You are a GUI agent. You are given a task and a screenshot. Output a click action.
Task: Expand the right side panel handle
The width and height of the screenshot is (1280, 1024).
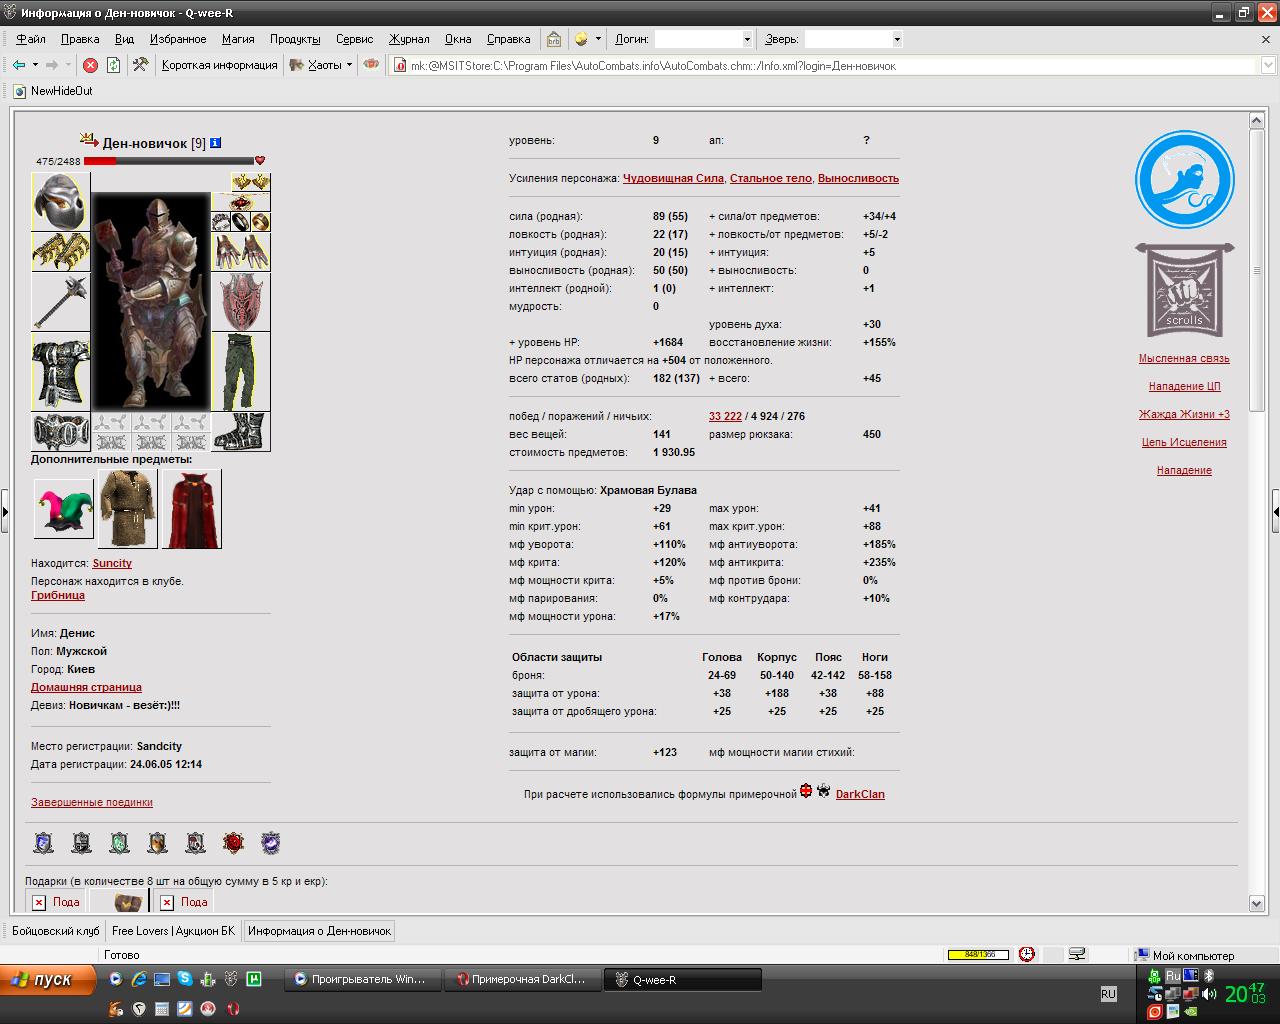[1275, 511]
